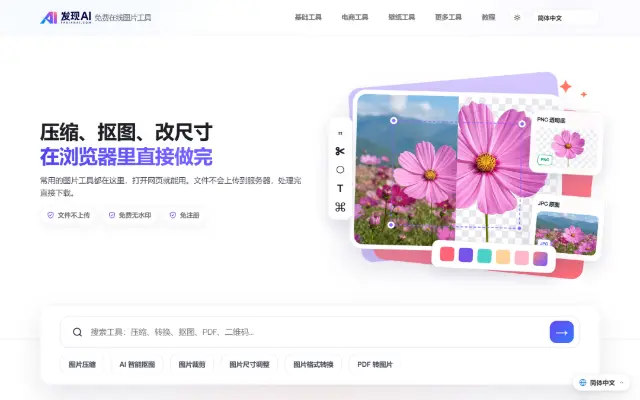Image resolution: width=640 pixels, height=400 pixels.
Task: Open the 图片尺寸调整 quick tool
Action: pos(249,364)
